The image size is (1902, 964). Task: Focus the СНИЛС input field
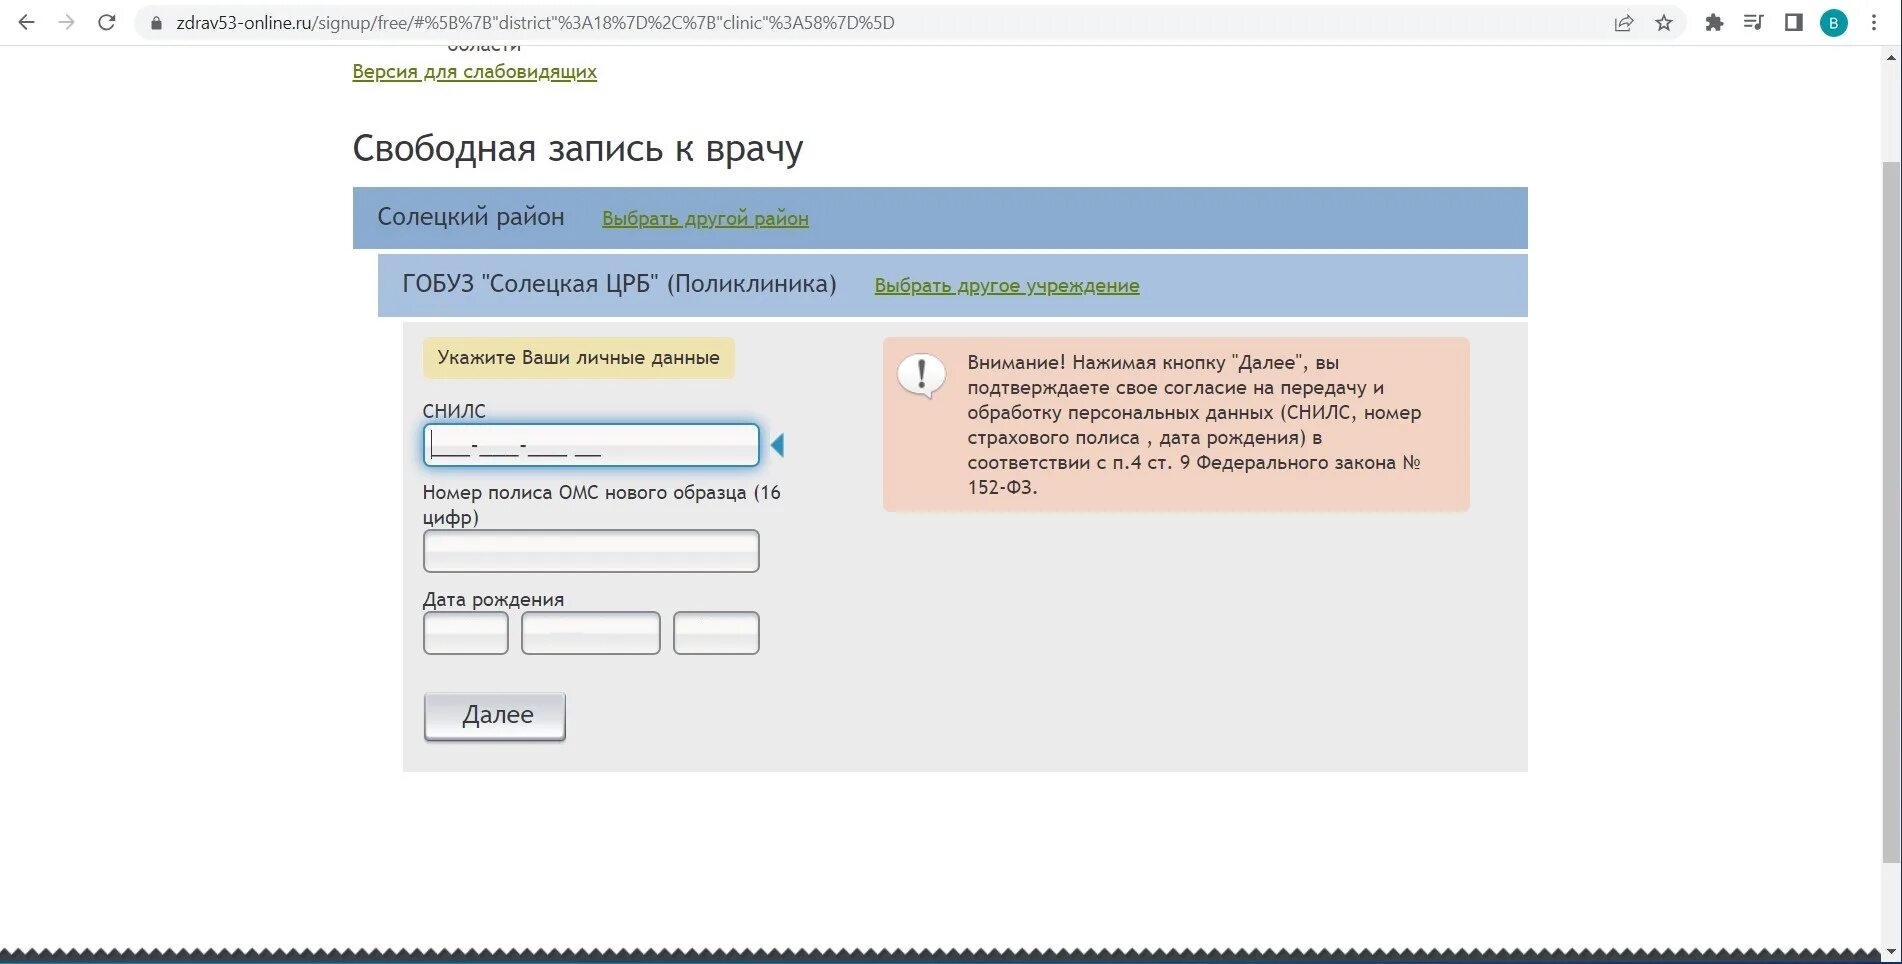tap(591, 445)
